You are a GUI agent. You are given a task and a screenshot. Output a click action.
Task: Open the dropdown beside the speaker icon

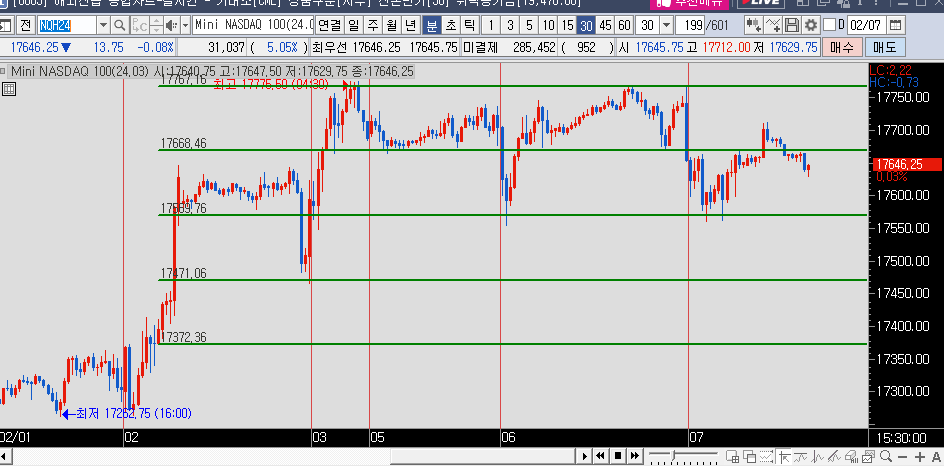(x=185, y=25)
